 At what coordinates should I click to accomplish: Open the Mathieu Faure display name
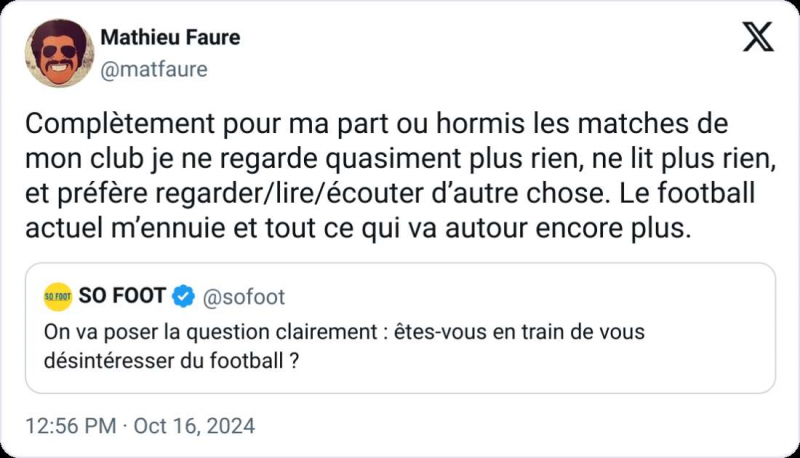170,38
